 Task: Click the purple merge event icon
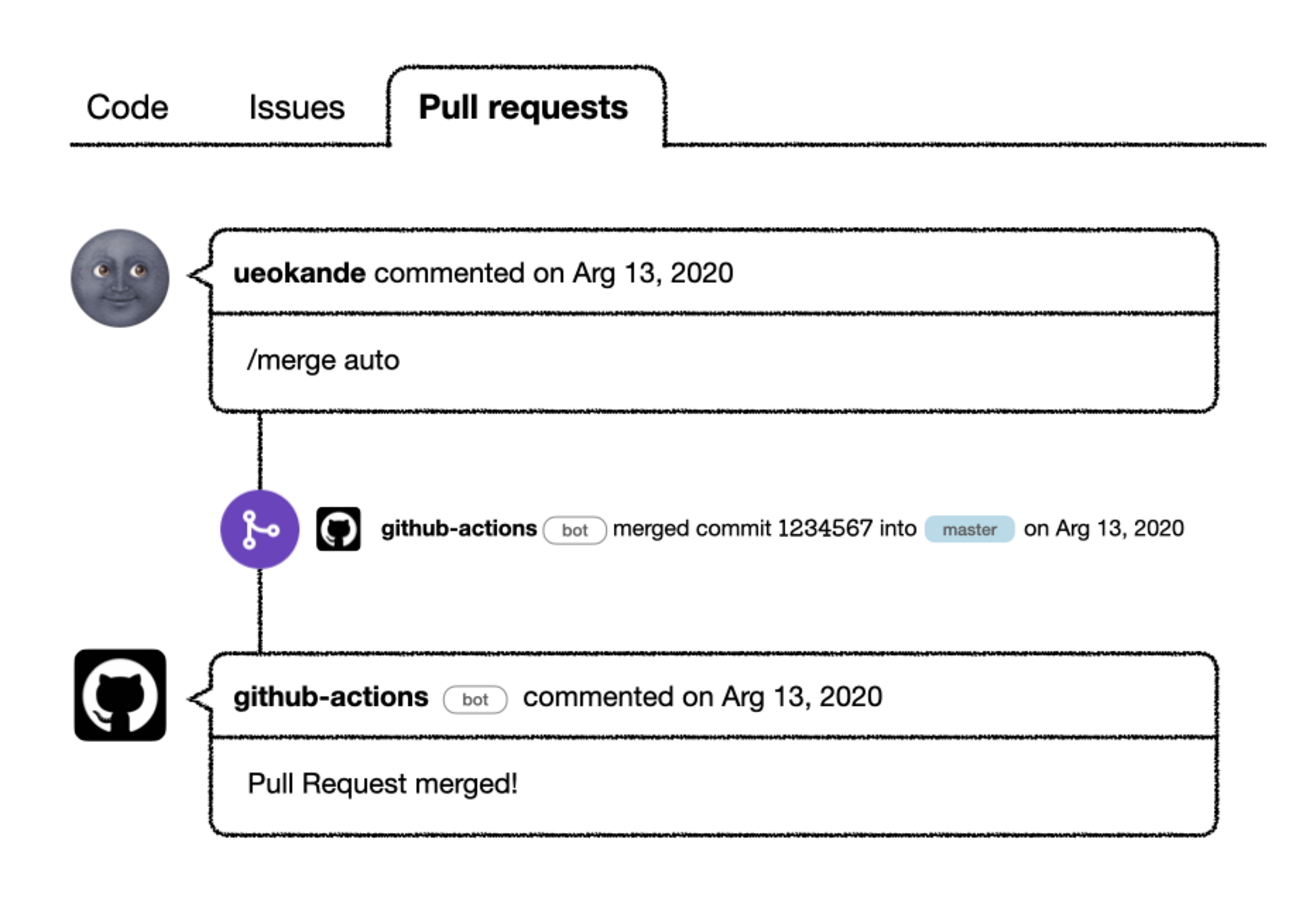(259, 529)
